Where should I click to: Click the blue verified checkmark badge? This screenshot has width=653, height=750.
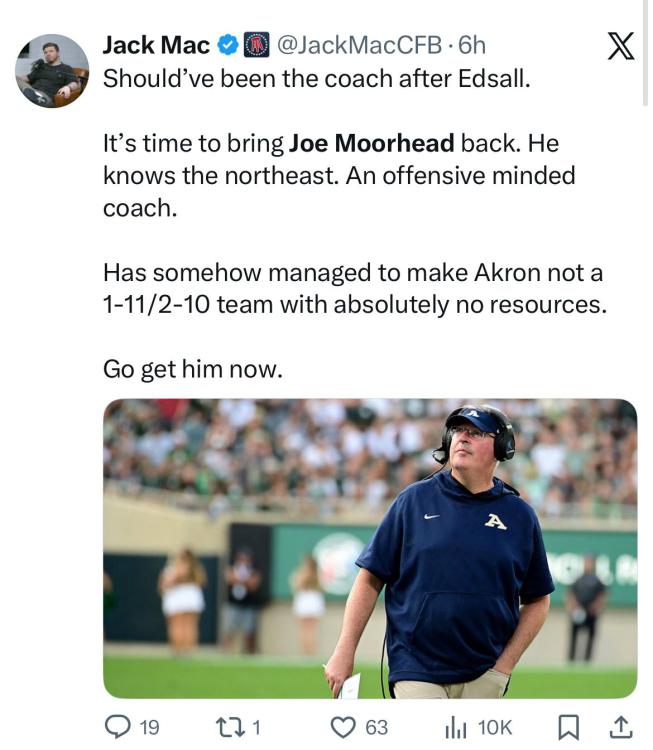pos(229,45)
